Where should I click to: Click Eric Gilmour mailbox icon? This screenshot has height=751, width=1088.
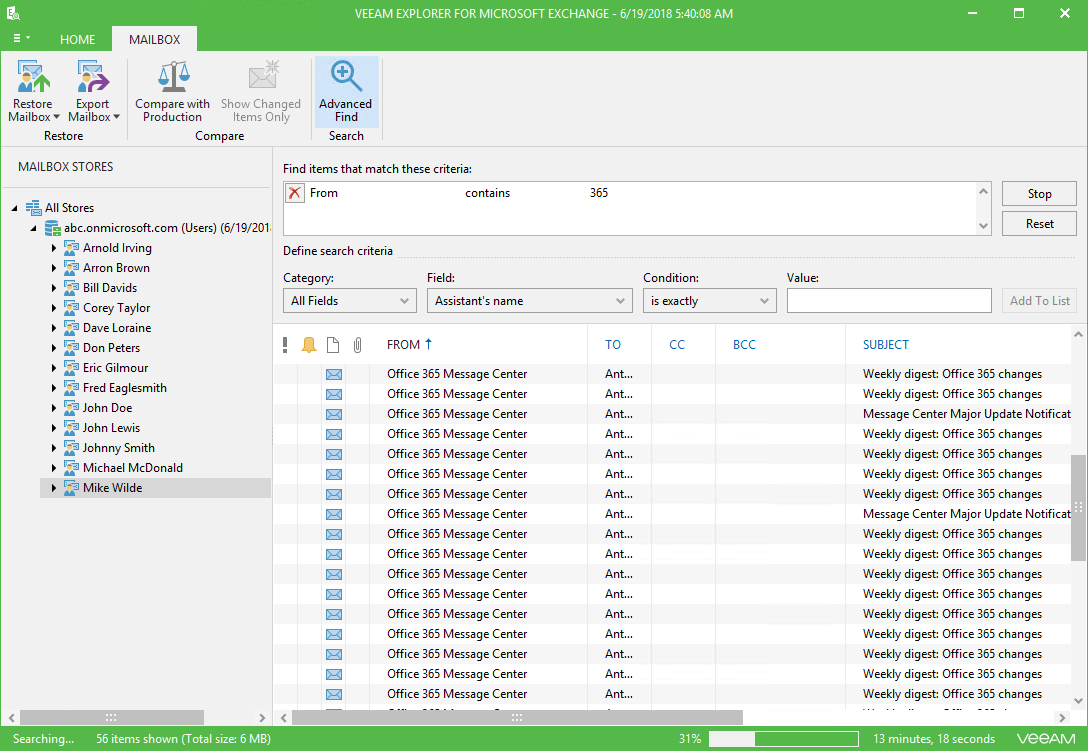[x=71, y=368]
